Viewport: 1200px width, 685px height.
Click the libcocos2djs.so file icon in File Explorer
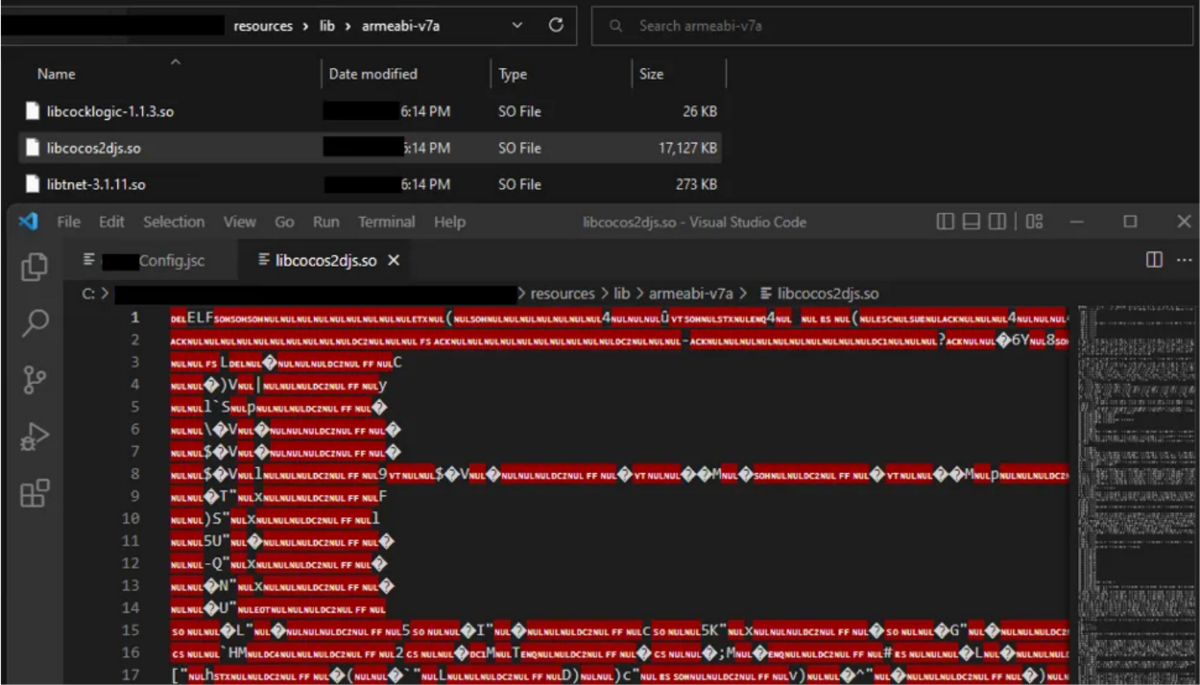(32, 148)
